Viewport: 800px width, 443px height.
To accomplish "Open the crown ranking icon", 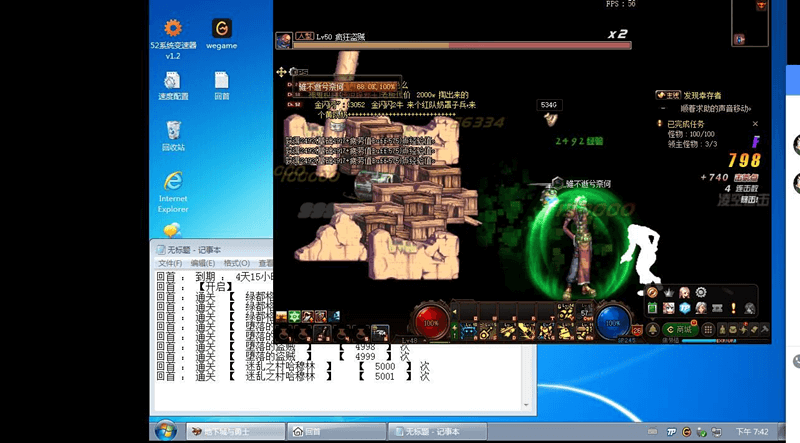I will 668,292.
